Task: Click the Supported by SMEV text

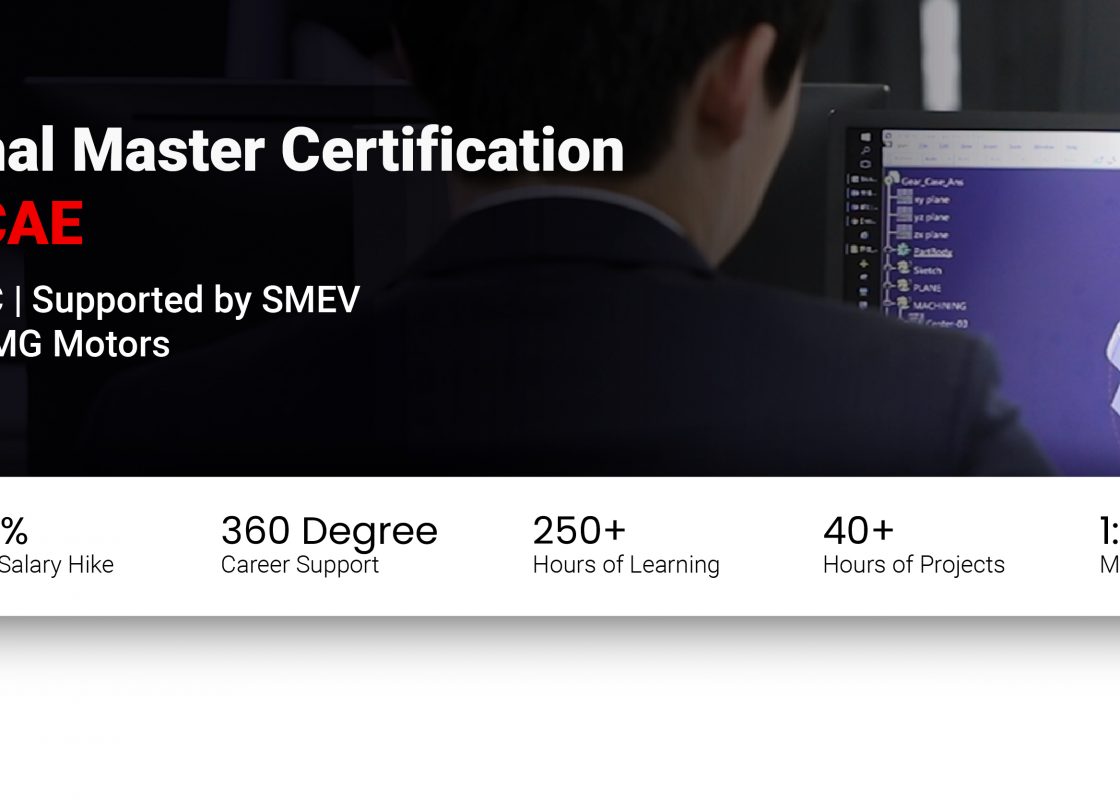Action: tap(196, 300)
